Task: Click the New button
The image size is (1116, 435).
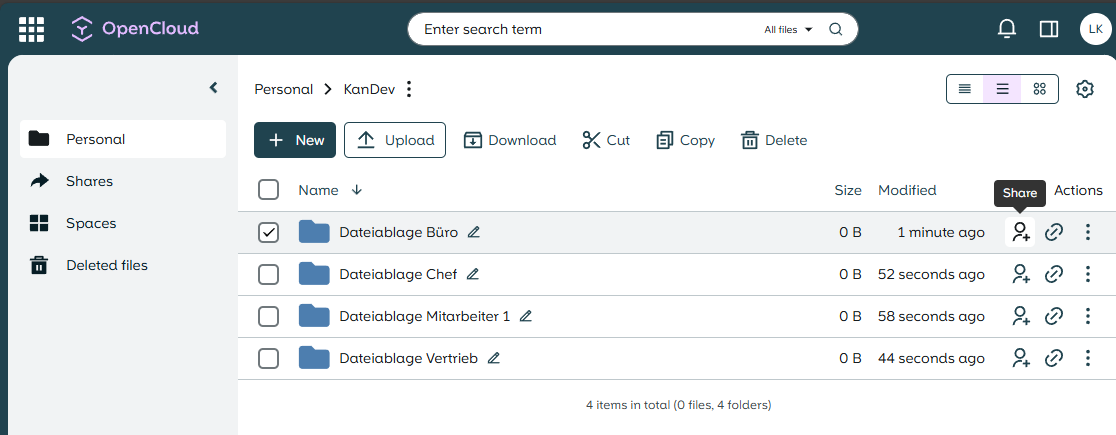Action: (295, 140)
